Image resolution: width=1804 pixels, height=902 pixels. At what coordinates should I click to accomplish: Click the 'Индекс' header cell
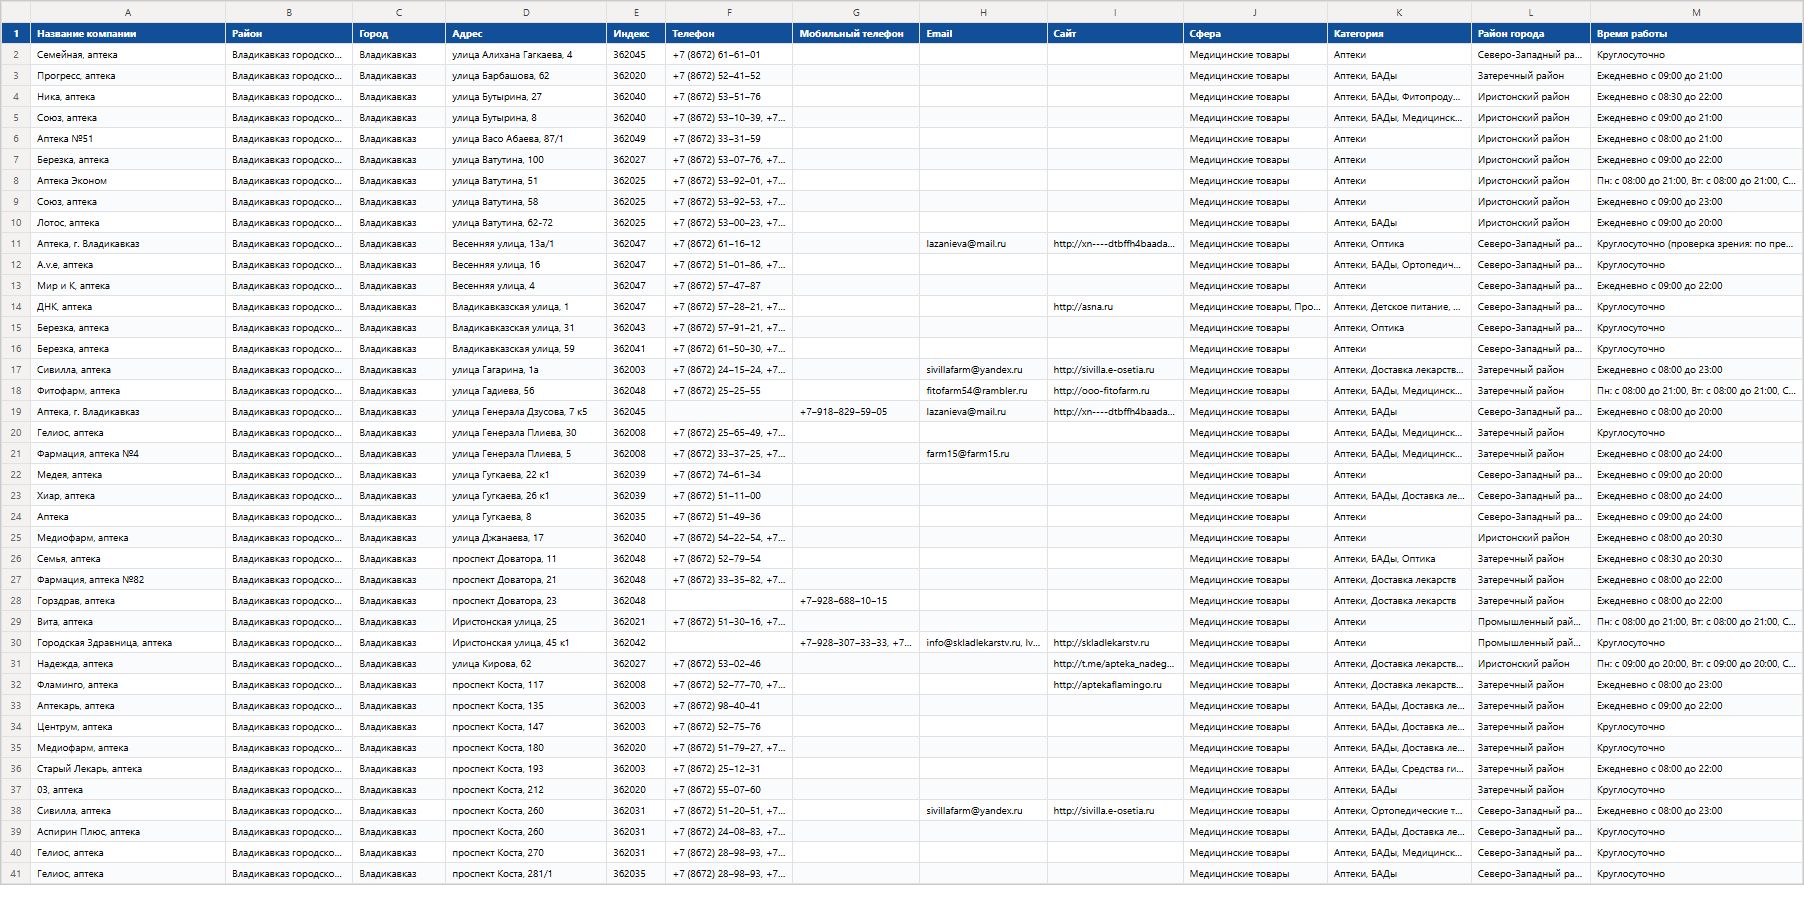[636, 33]
